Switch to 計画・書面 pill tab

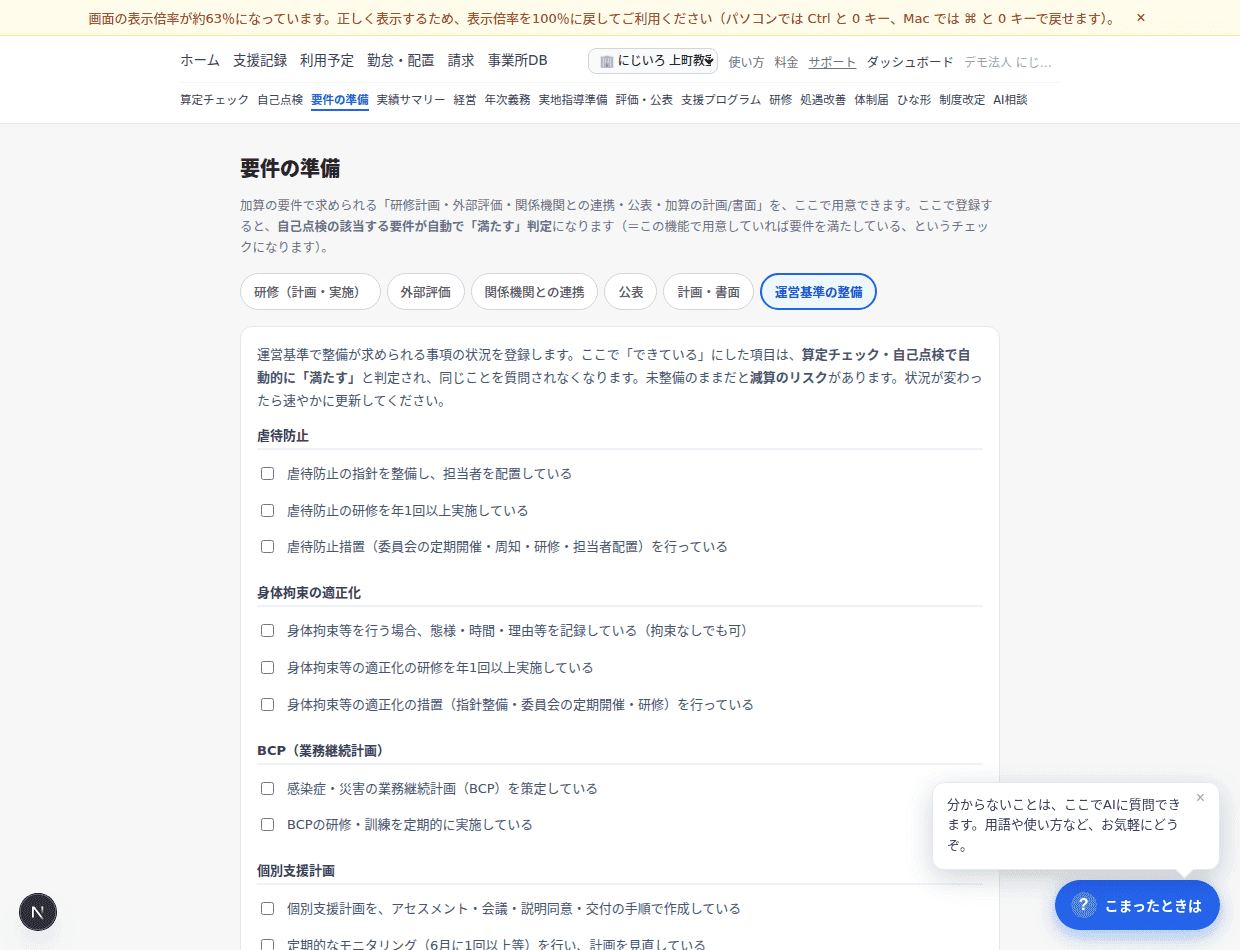click(708, 292)
